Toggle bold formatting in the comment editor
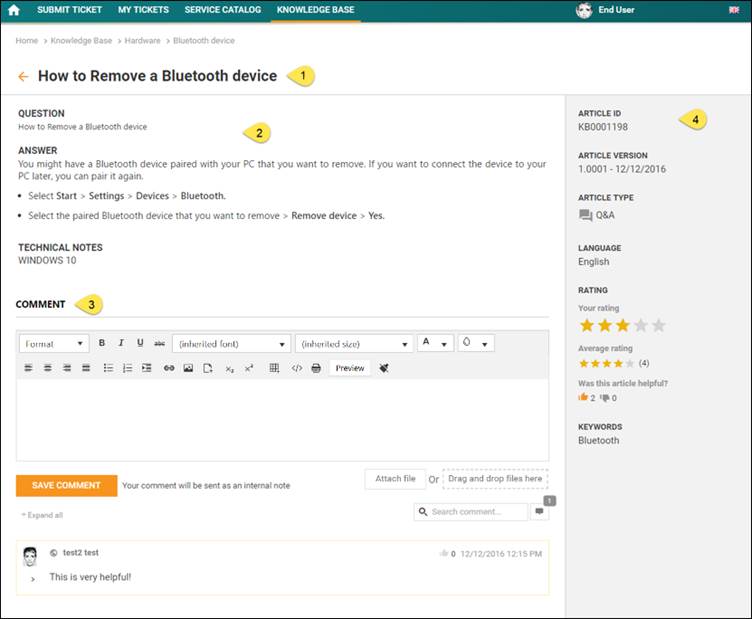The height and width of the screenshot is (619, 752). 102,343
